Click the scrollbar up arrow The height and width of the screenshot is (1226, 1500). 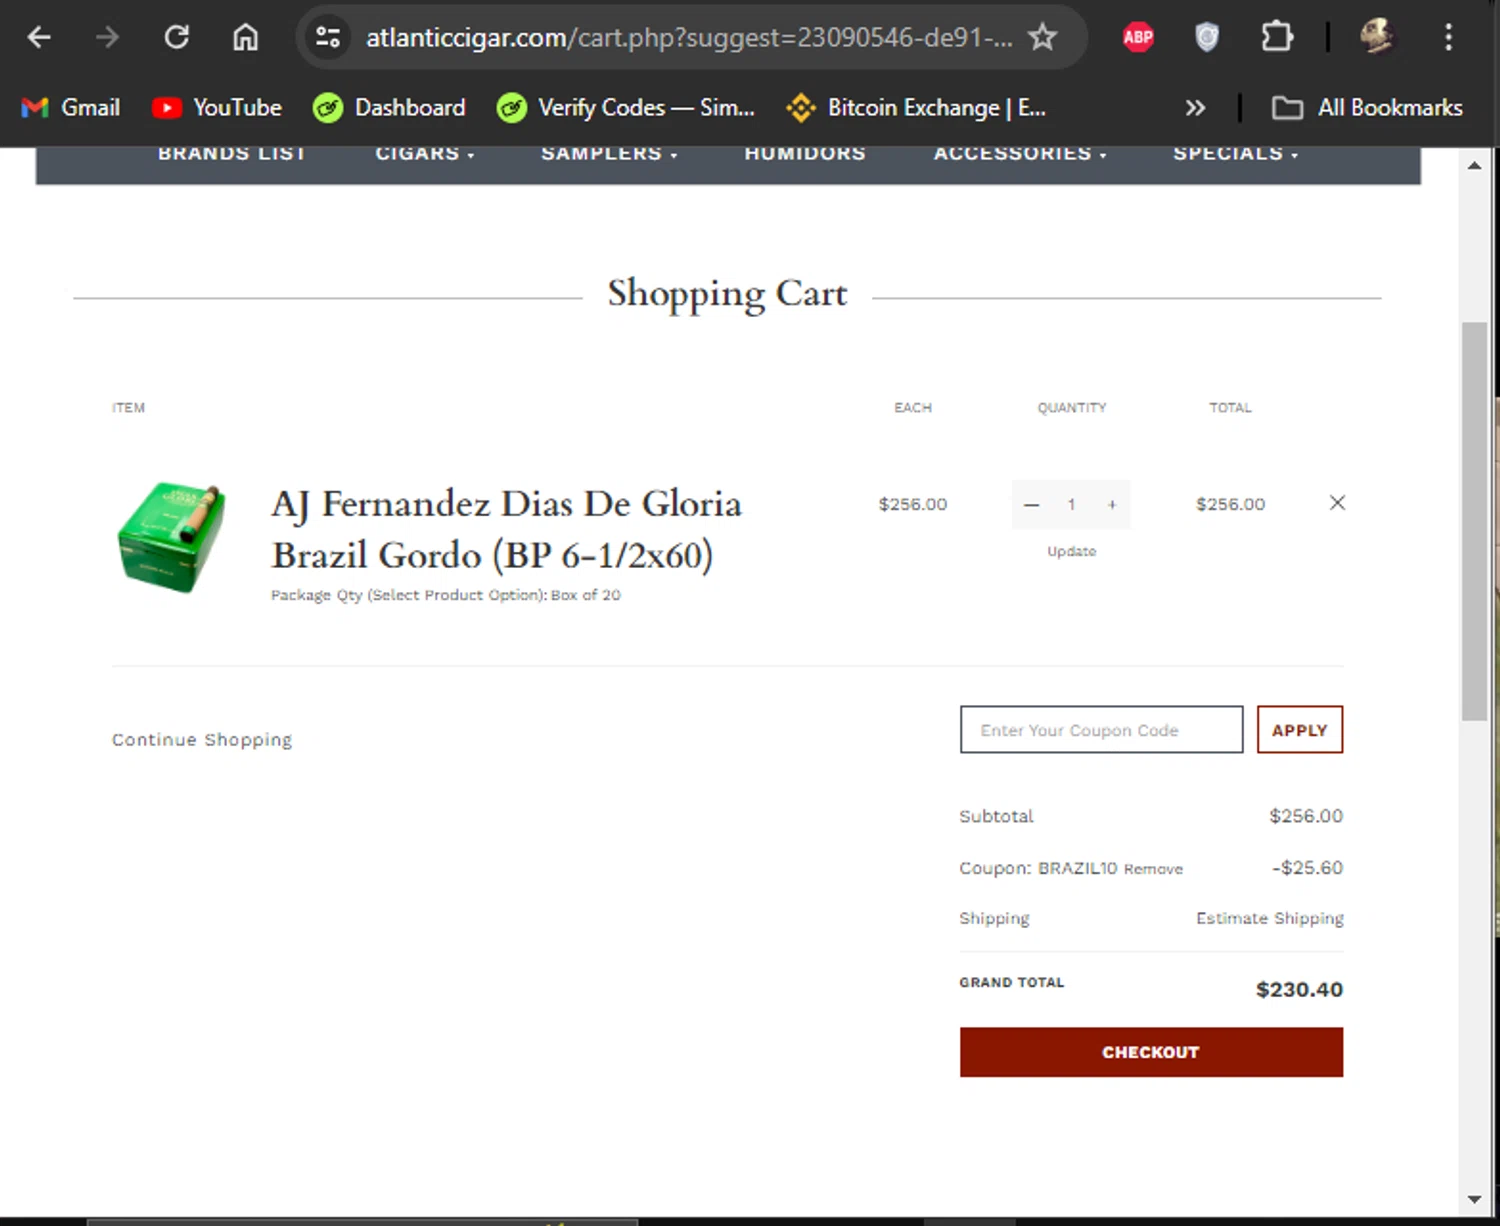(1474, 165)
